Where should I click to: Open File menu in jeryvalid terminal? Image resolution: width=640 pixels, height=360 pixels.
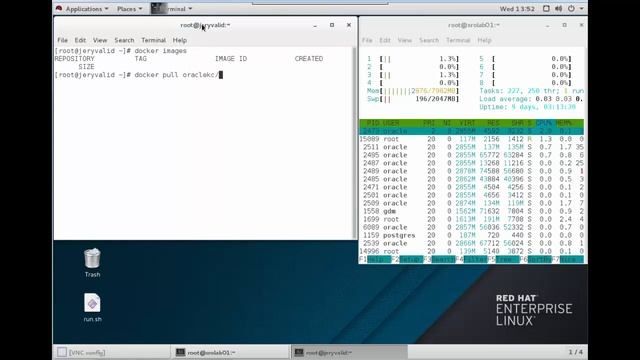(x=62, y=40)
